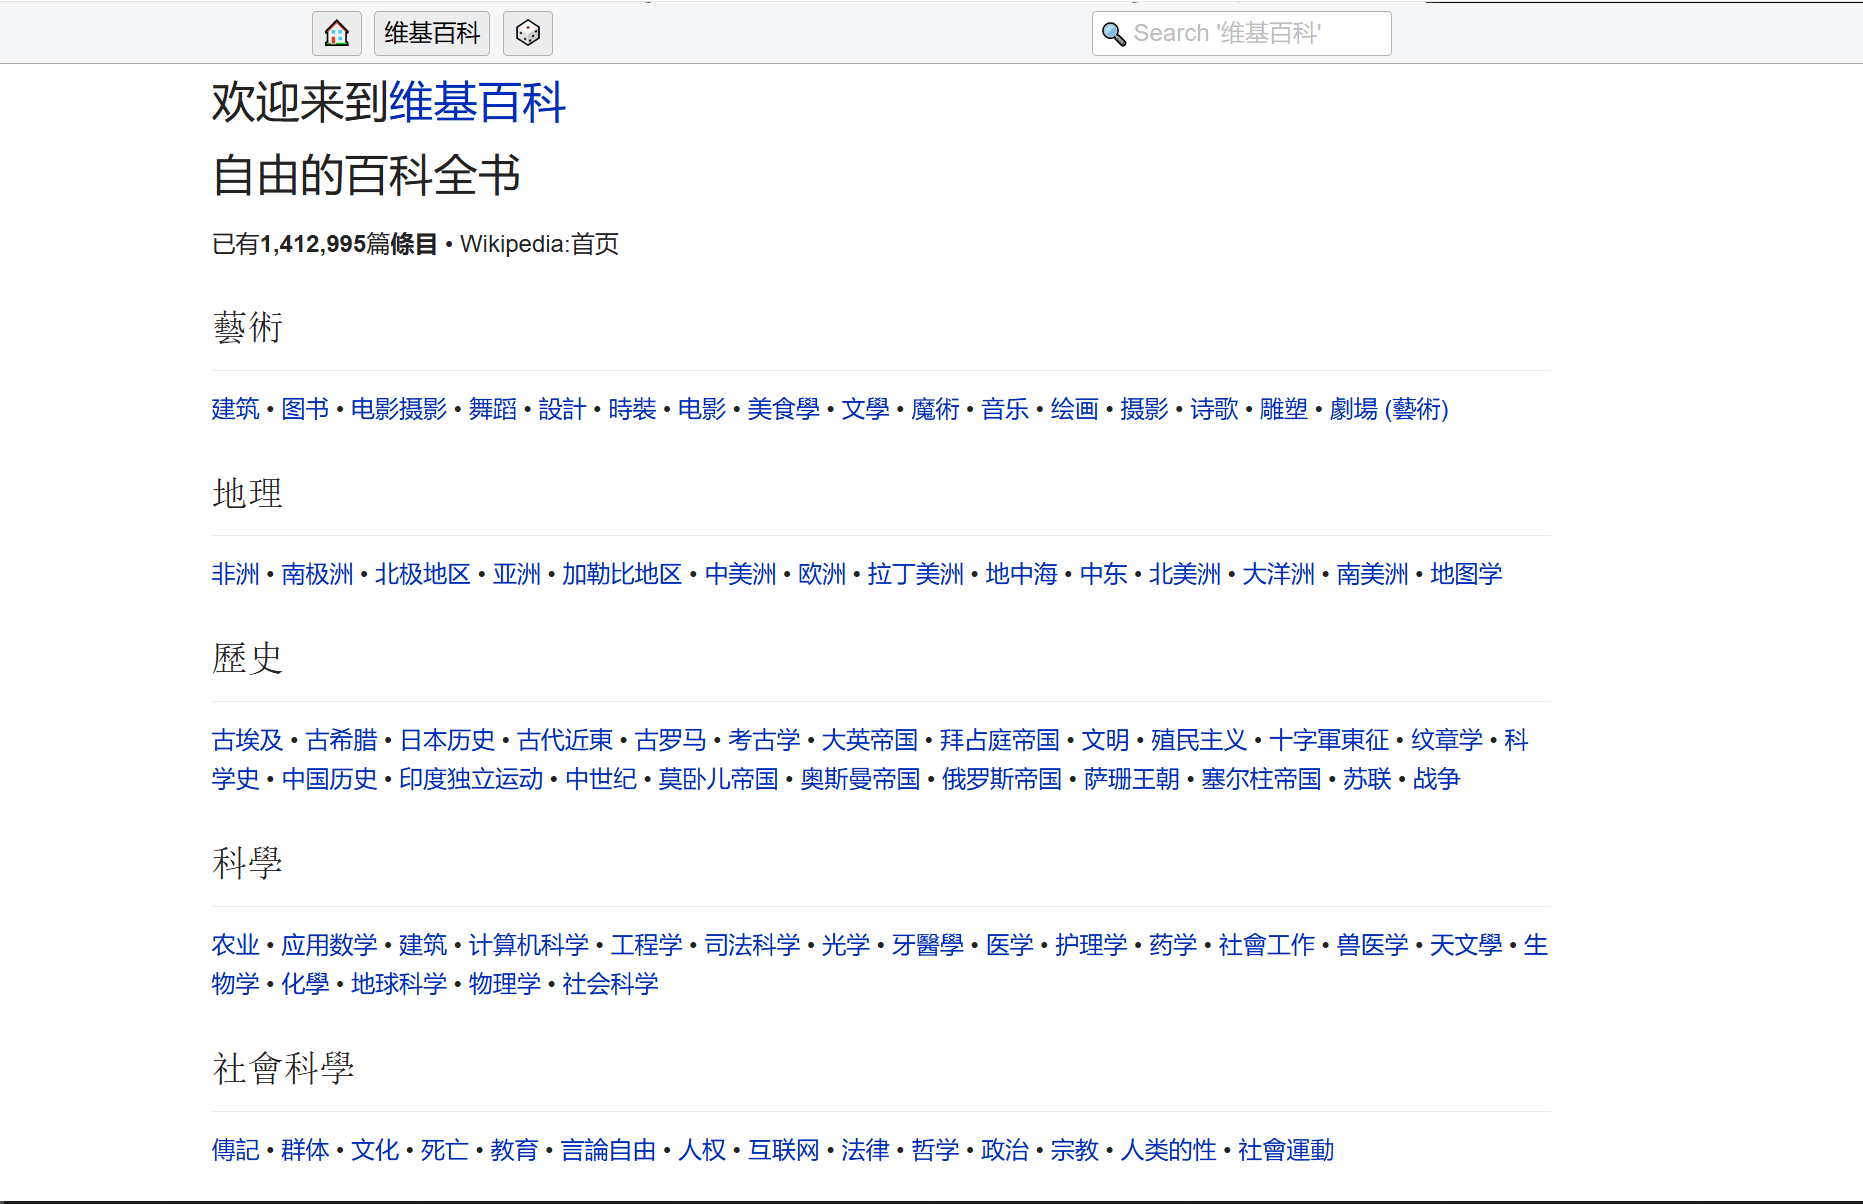
Task: Open the 牙醫學 link
Action: (x=928, y=945)
